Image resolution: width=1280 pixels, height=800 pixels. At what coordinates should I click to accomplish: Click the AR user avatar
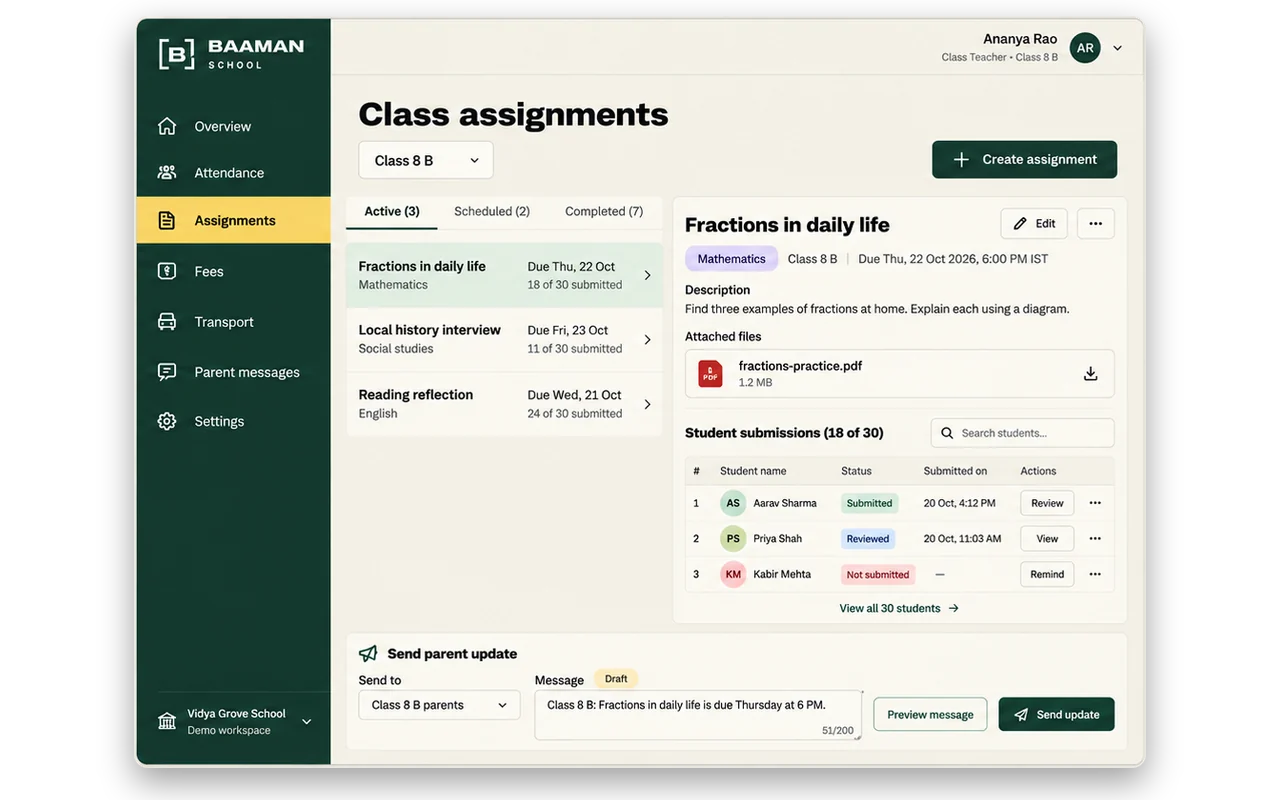(1085, 48)
